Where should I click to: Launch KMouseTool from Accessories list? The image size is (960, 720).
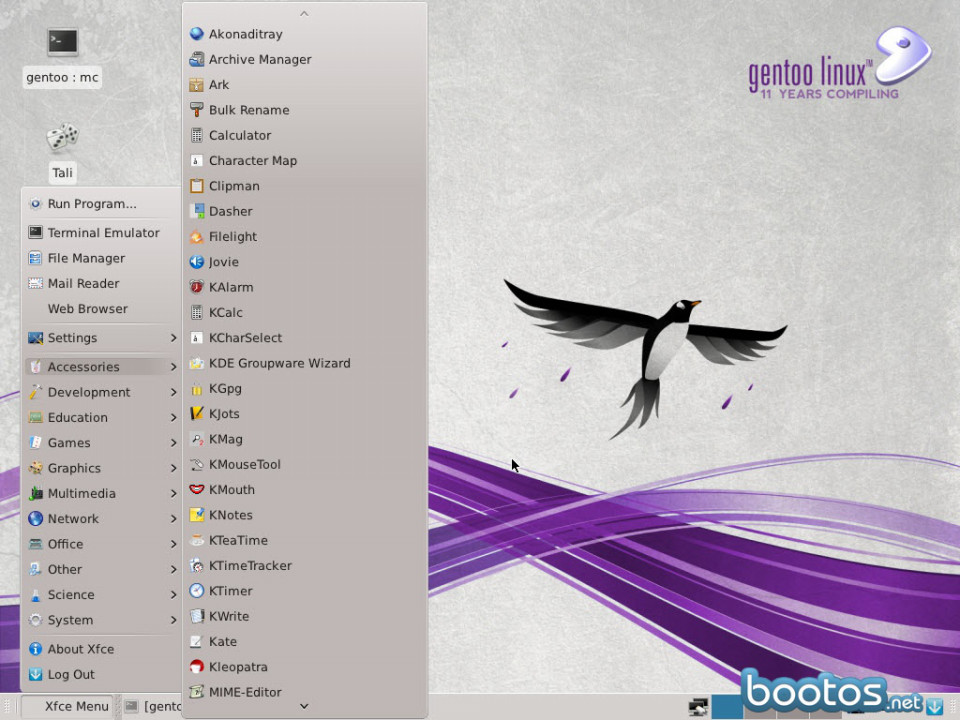click(305, 465)
